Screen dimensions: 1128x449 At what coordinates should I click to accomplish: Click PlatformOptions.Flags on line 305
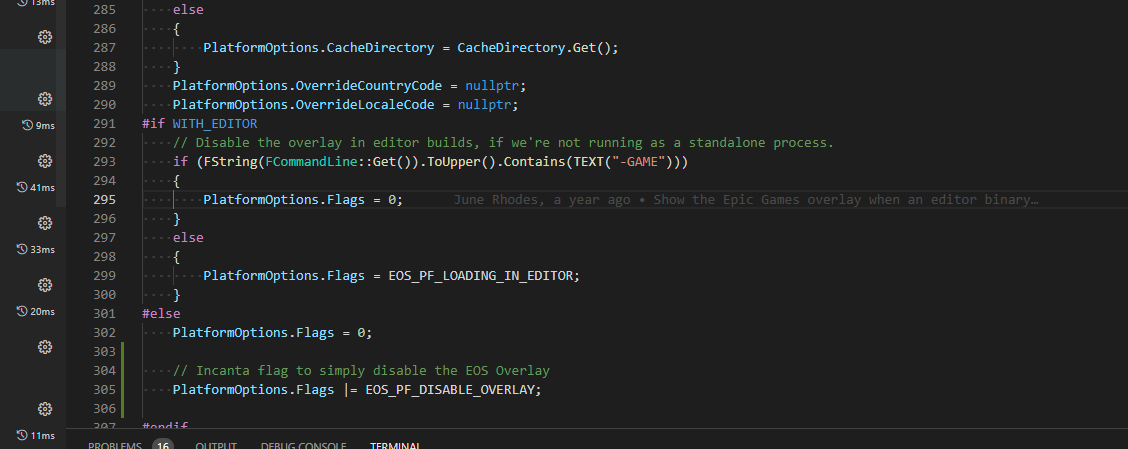coord(253,390)
